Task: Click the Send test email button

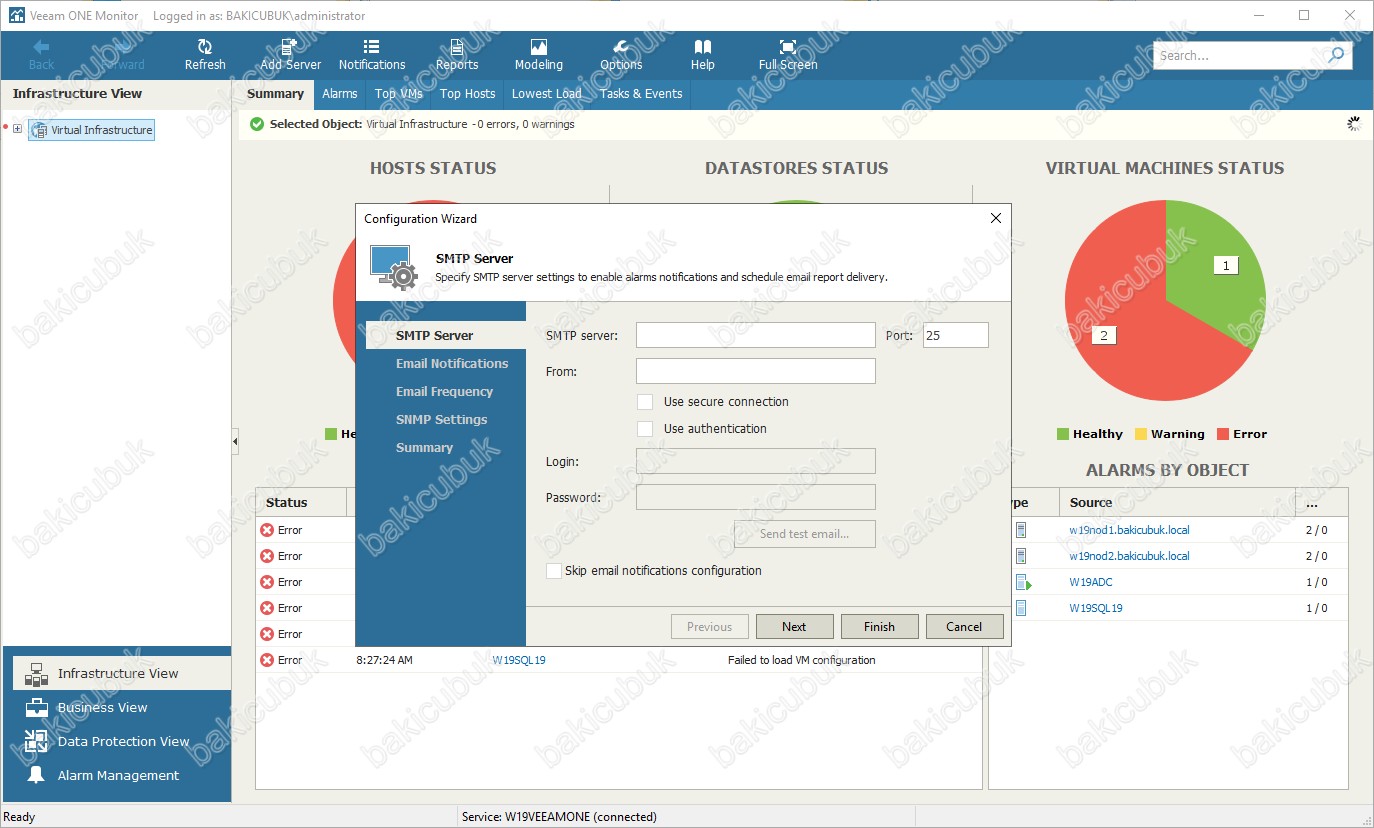Action: coord(804,534)
